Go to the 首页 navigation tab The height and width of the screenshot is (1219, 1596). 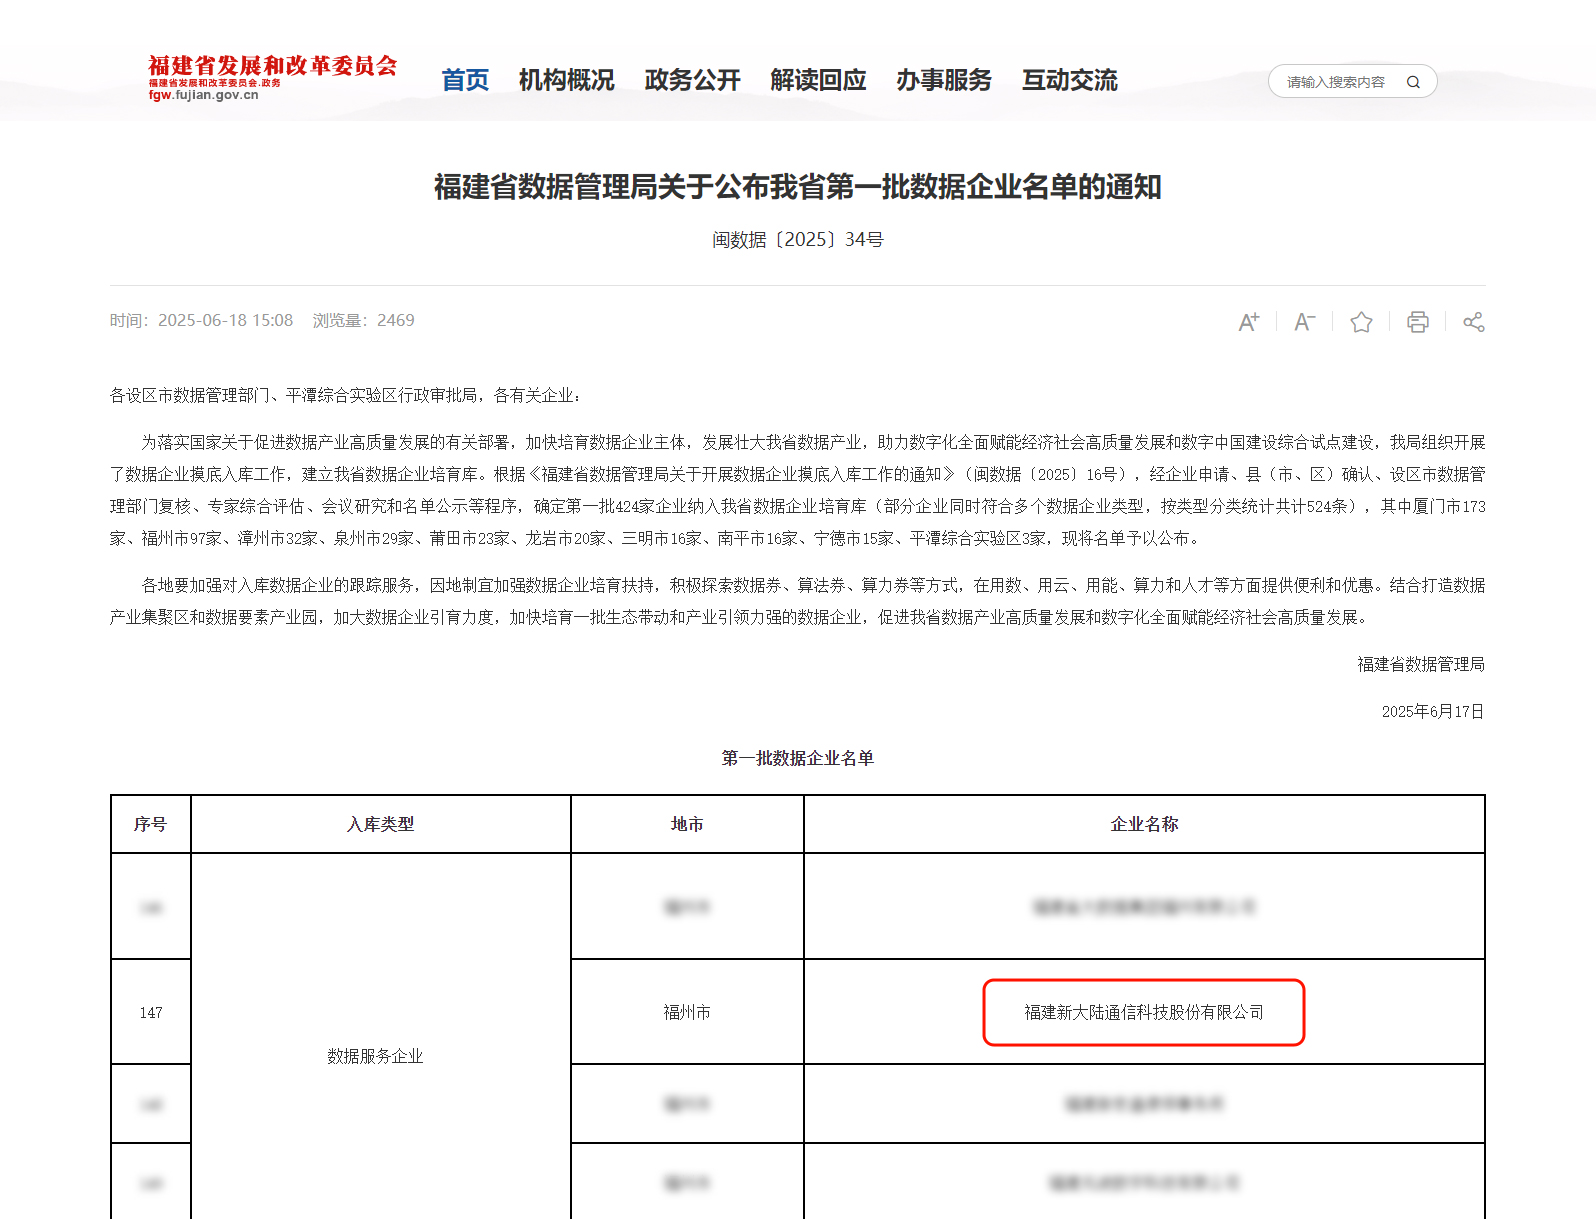(x=465, y=80)
